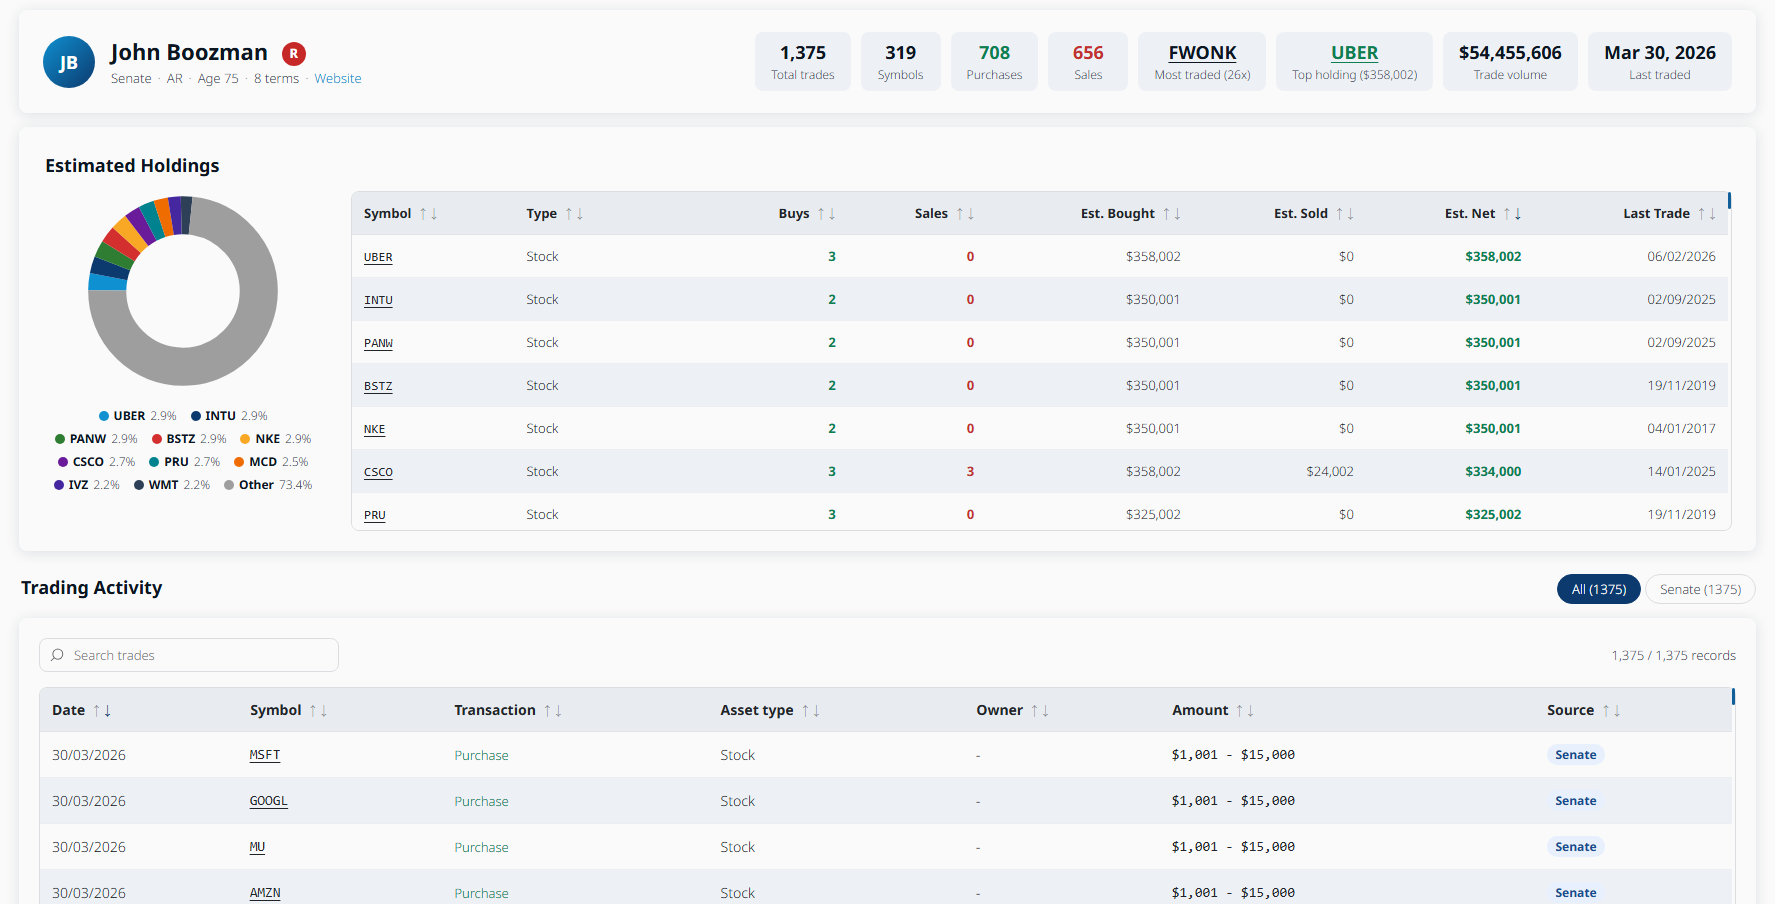1775x904 pixels.
Task: Toggle IVZ legend entry
Action: [x=87, y=485]
